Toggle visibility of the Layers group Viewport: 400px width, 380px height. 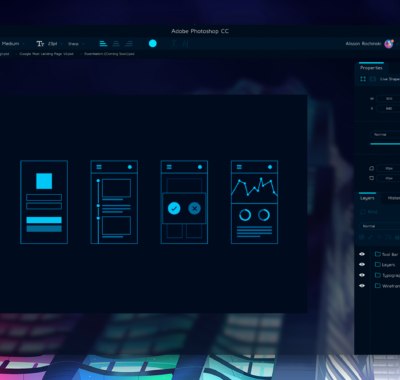[362, 264]
